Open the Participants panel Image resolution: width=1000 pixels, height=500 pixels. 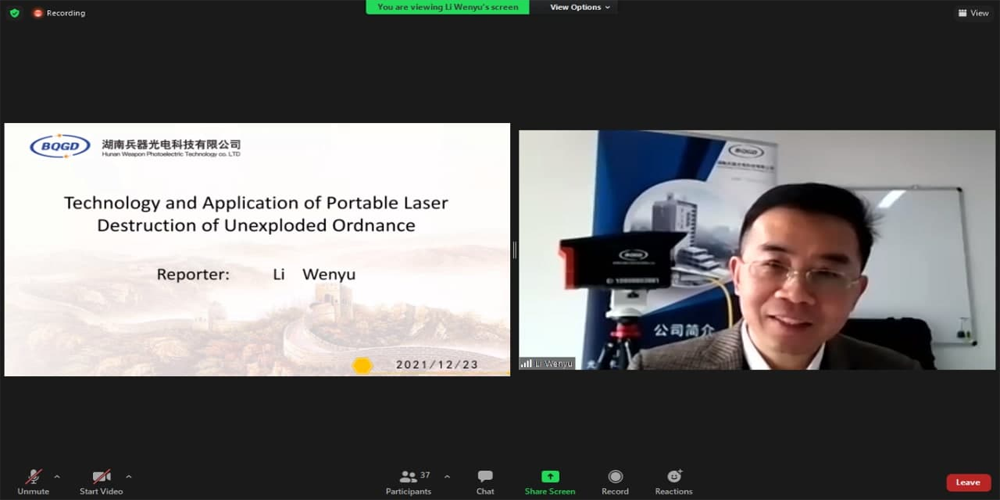[x=408, y=481]
